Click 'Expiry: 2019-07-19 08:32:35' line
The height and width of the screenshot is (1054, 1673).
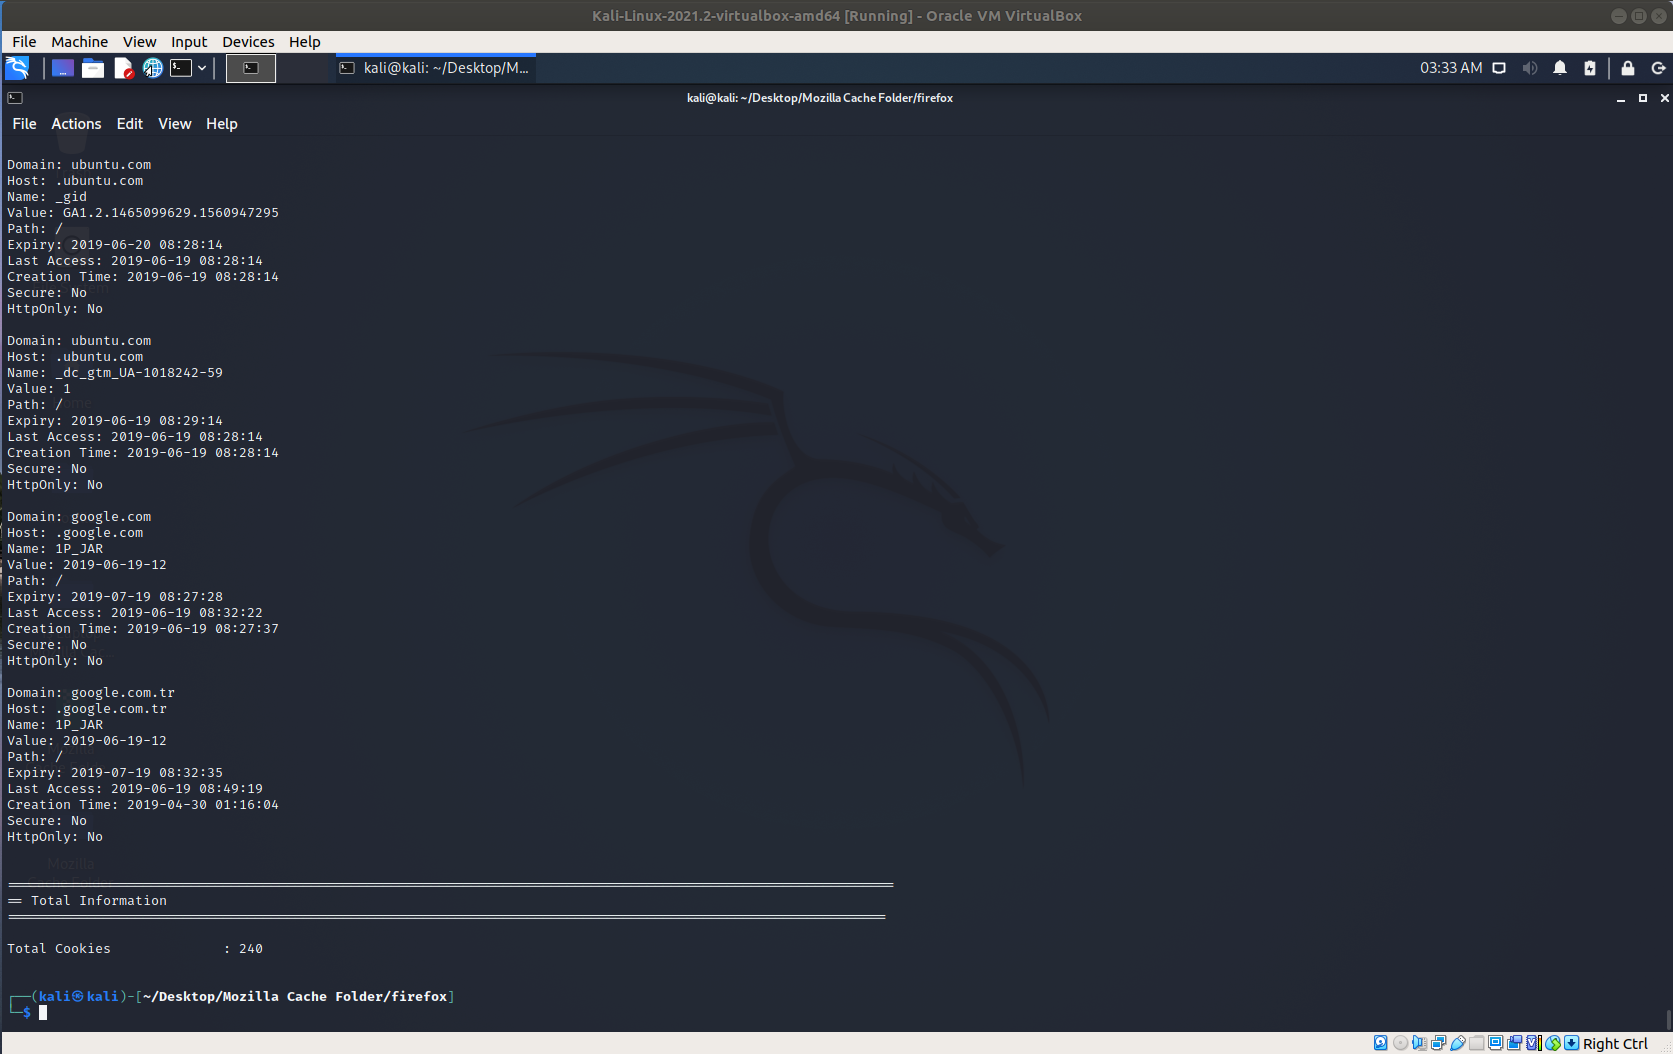tap(115, 773)
